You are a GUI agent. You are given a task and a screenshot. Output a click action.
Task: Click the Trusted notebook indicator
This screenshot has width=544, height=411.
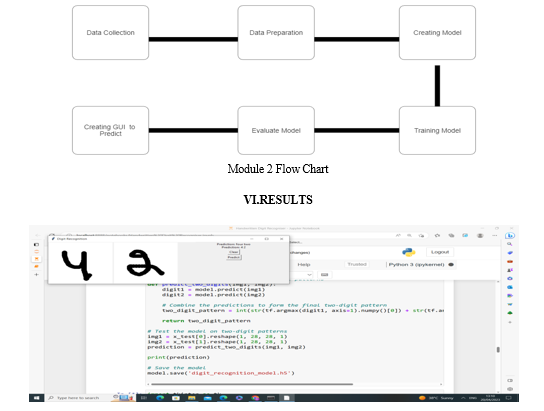point(357,264)
